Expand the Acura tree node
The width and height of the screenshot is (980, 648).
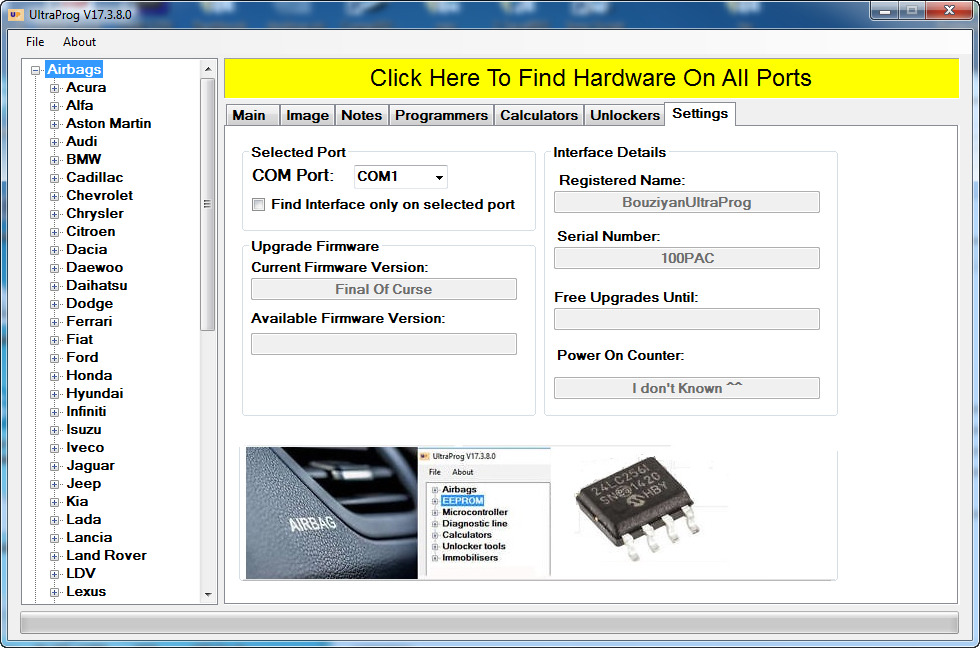pos(54,88)
